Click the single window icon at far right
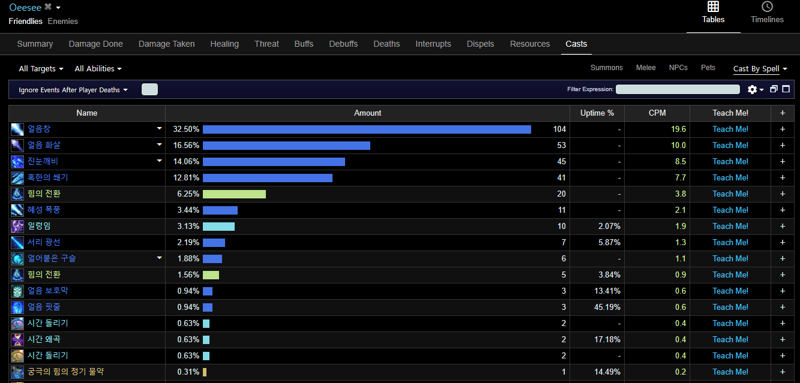Image resolution: width=800 pixels, height=383 pixels. (786, 89)
